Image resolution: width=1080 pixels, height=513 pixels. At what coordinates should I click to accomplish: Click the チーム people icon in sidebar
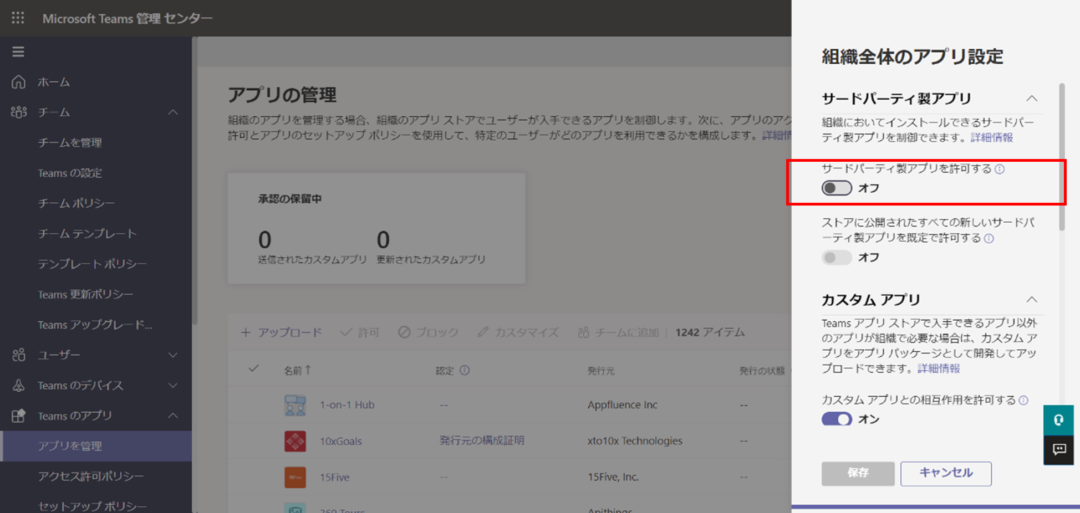tap(19, 112)
